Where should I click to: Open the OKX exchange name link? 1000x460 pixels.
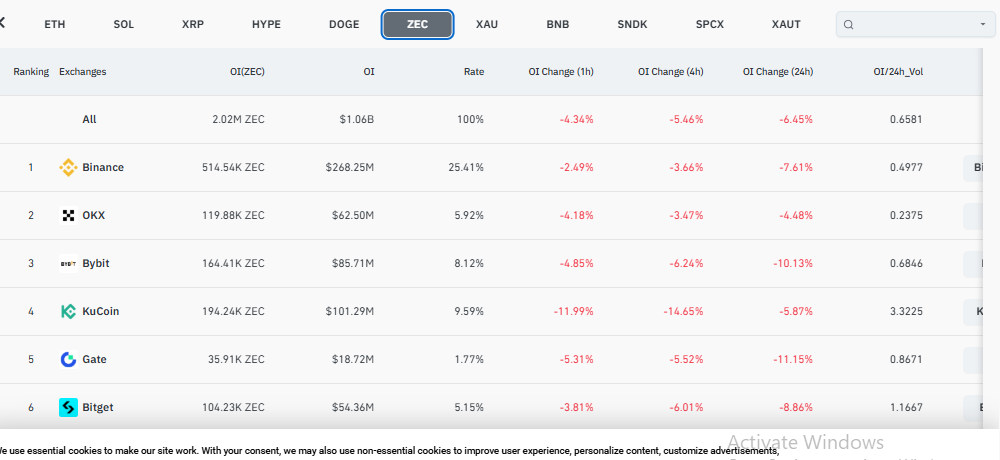(x=94, y=215)
